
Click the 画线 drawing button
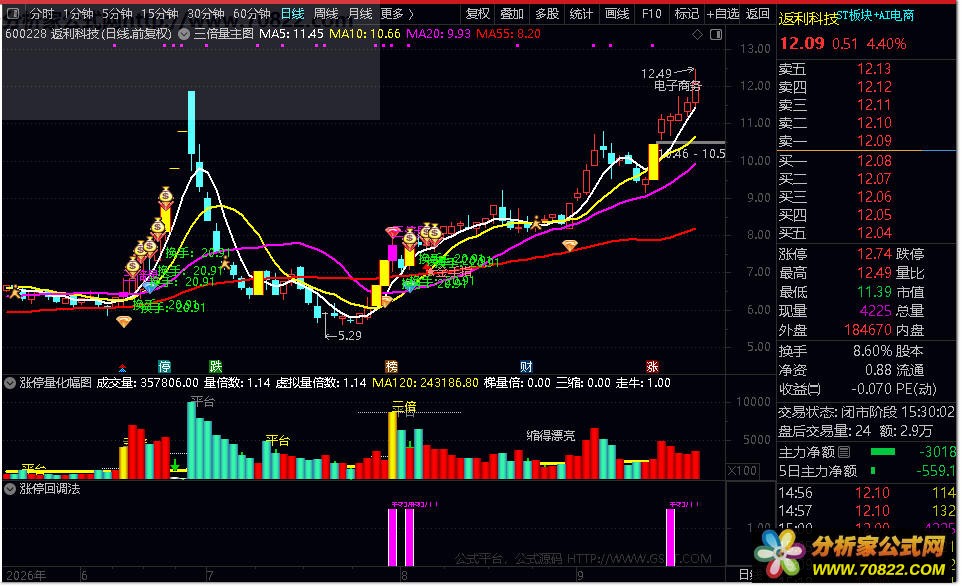[x=617, y=13]
